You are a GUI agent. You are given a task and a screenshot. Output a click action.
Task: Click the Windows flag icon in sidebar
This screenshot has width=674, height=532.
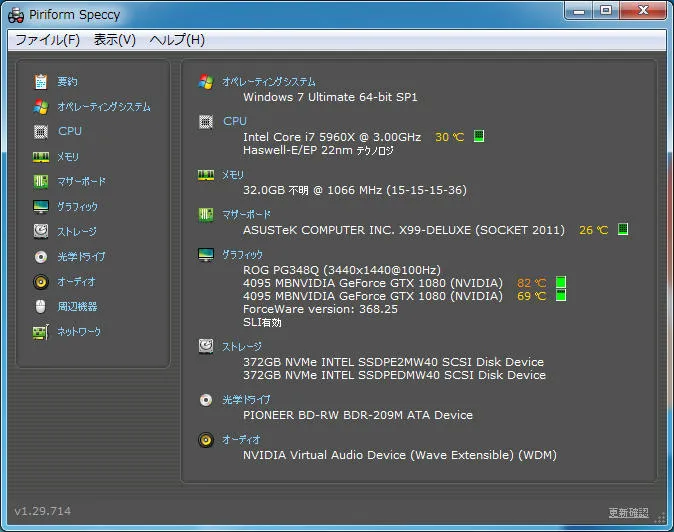[x=41, y=107]
